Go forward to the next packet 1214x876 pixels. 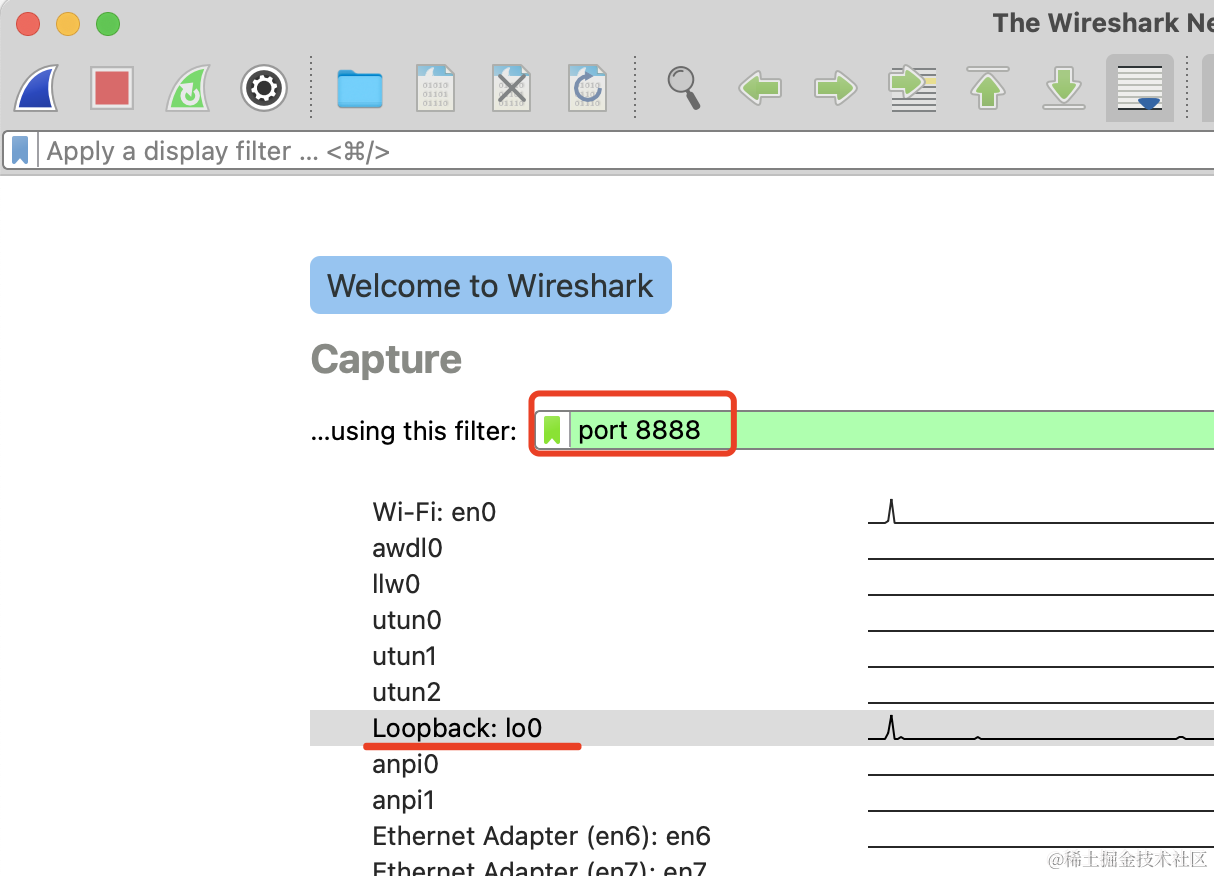click(x=836, y=88)
